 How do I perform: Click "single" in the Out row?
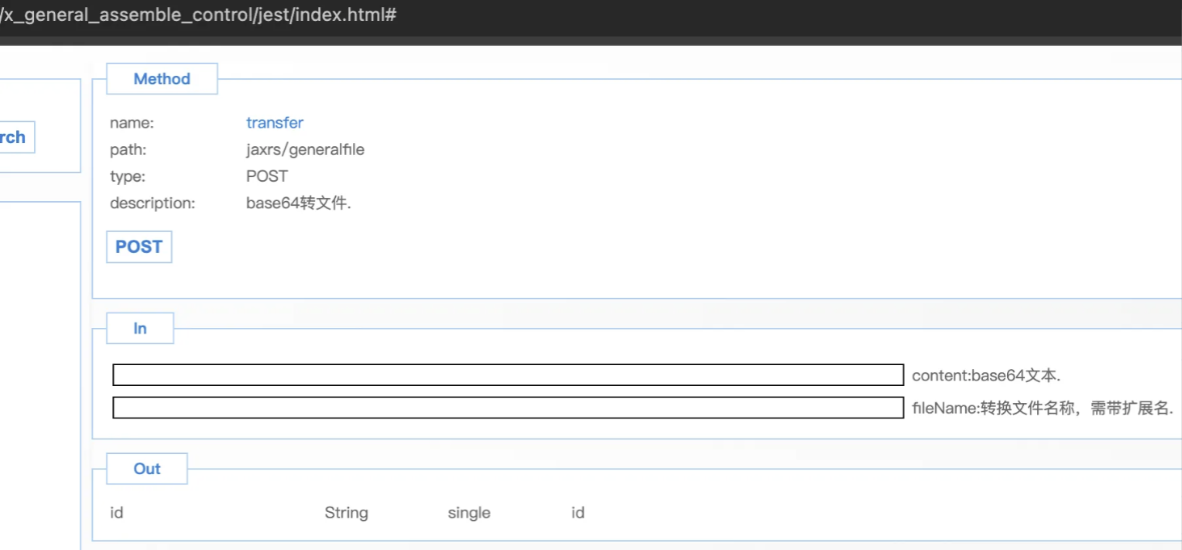click(x=469, y=513)
